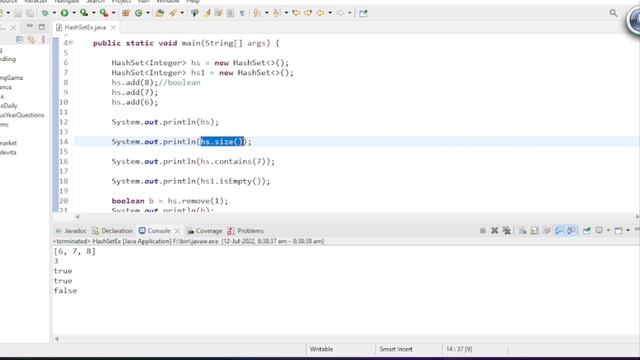Click the Coverage launch icon in toolbar
The height and width of the screenshot is (360, 640).
tap(84, 13)
